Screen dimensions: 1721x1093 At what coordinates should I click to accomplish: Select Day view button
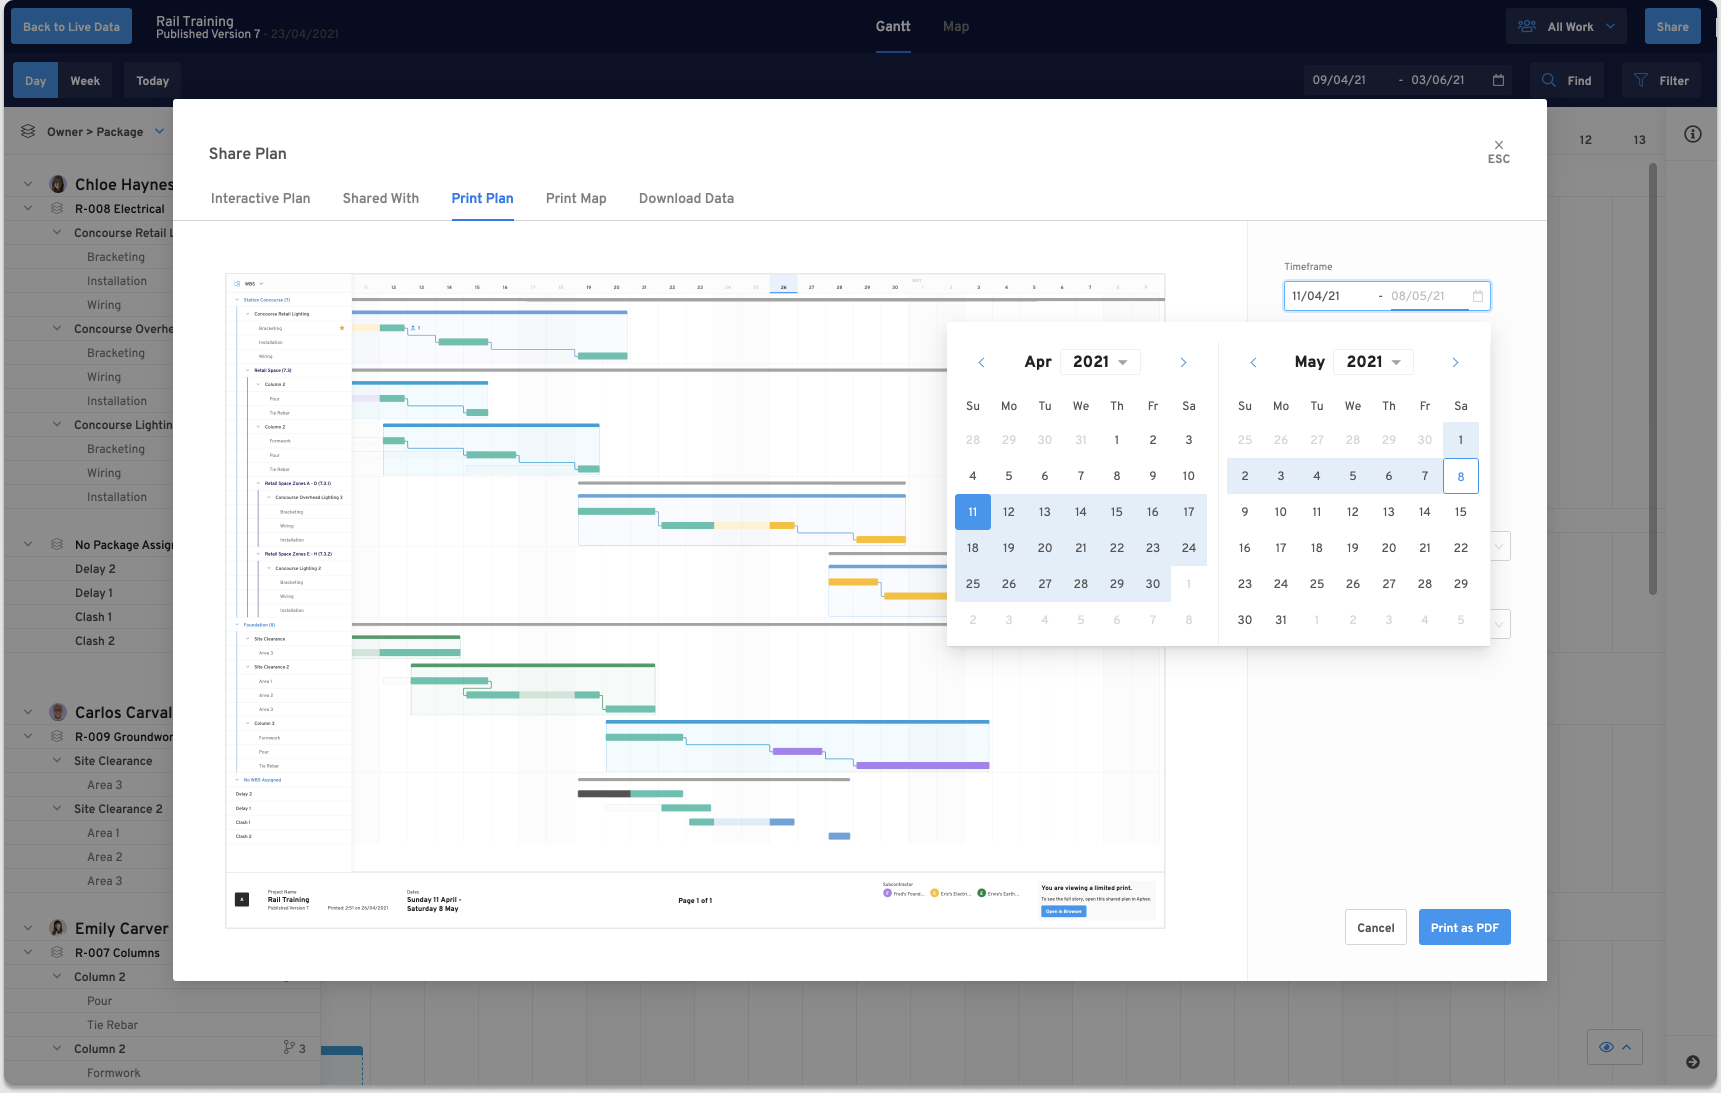[35, 80]
